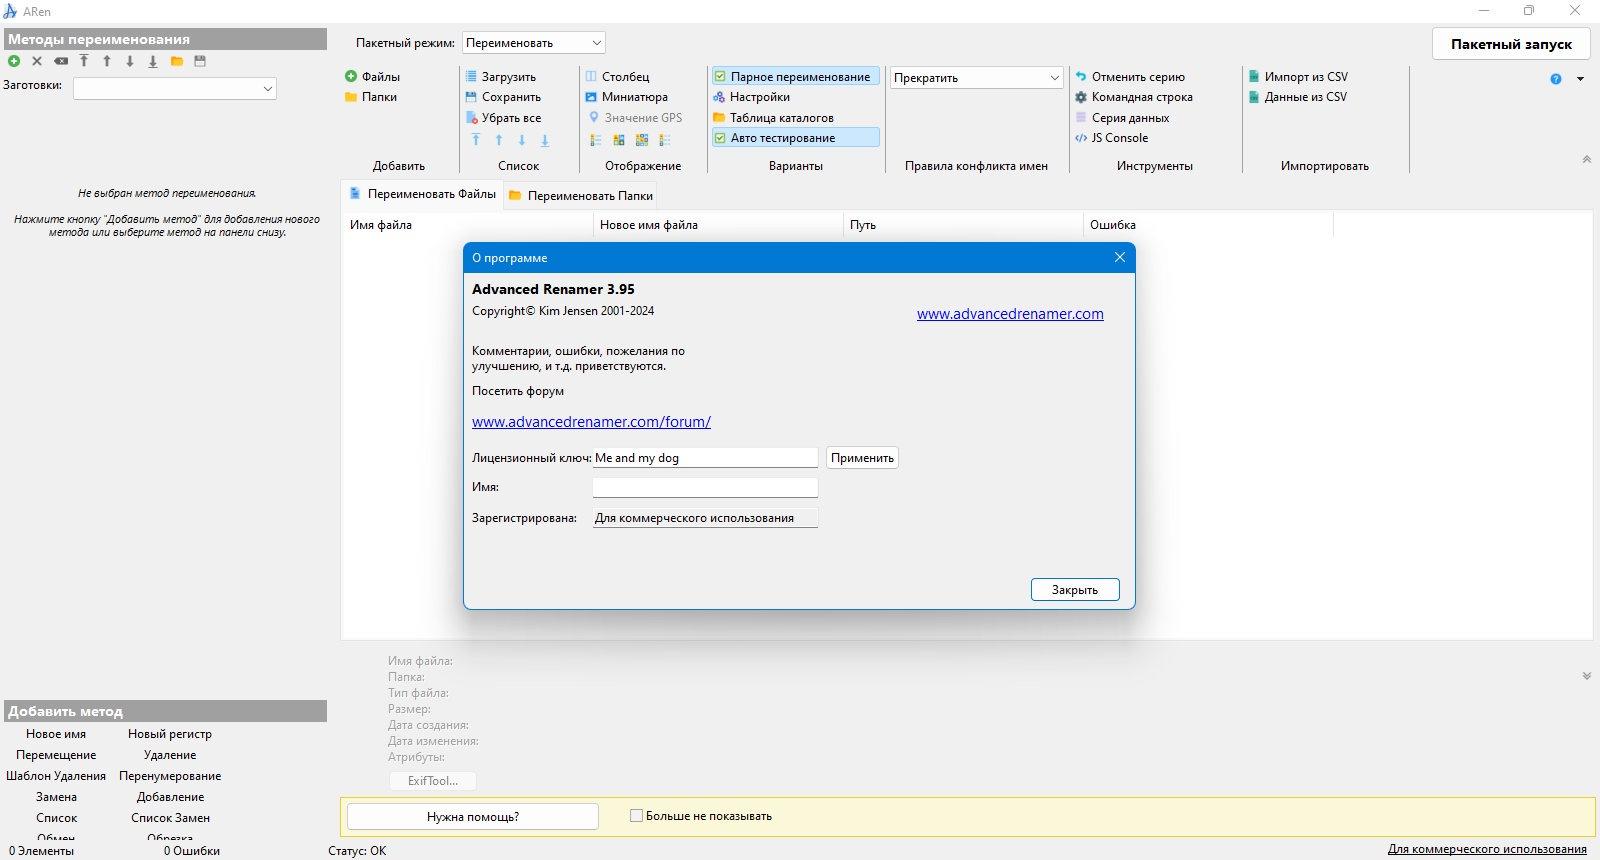Screen dimensions: 1600x860
Task: Open the www.advancedrenamer.com/forum/ link
Action: click(x=591, y=422)
